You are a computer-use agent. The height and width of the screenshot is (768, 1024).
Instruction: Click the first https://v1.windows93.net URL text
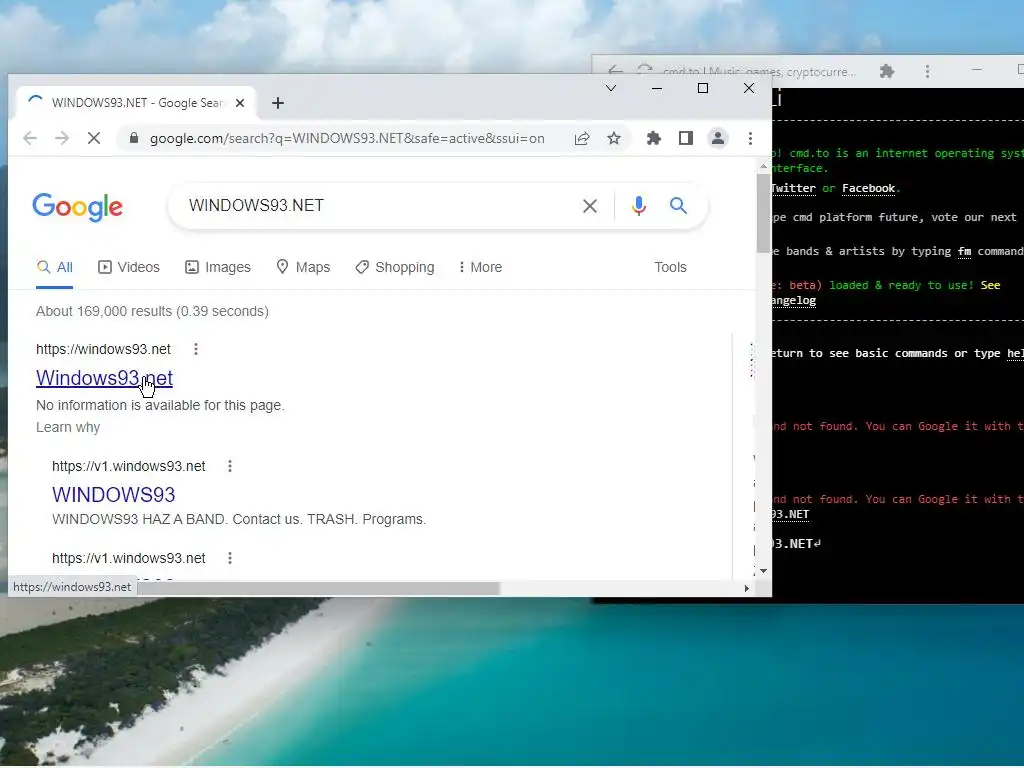(x=129, y=466)
